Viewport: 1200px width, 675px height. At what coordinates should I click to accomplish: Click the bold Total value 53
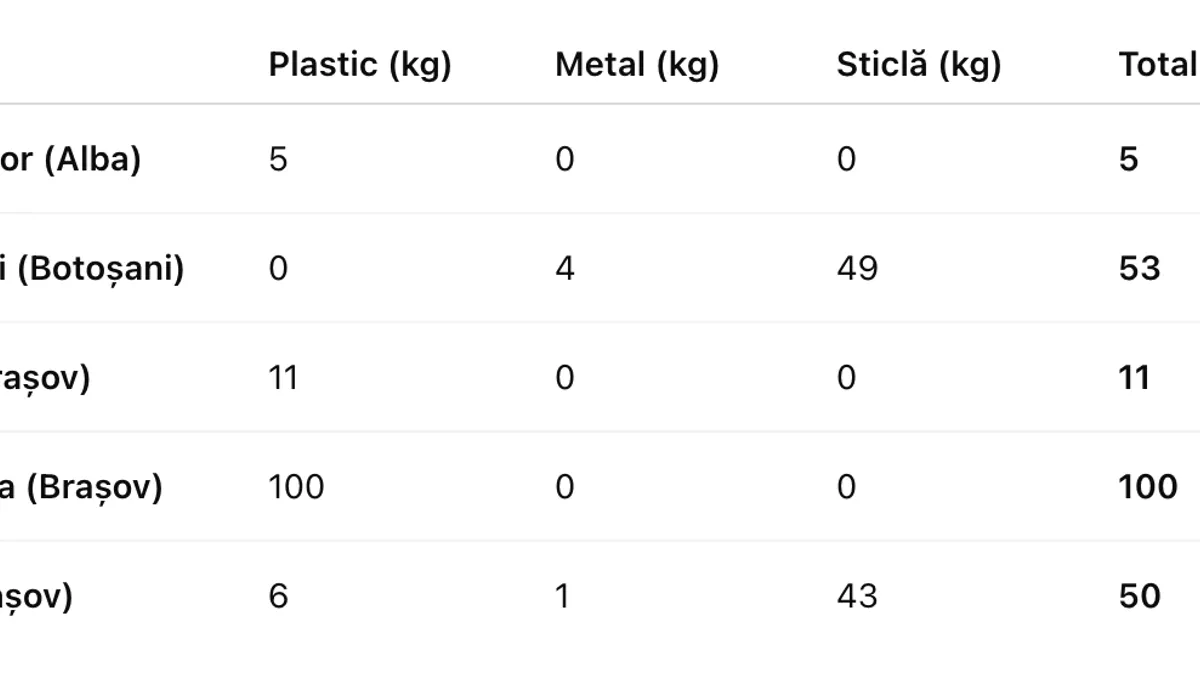point(1139,268)
